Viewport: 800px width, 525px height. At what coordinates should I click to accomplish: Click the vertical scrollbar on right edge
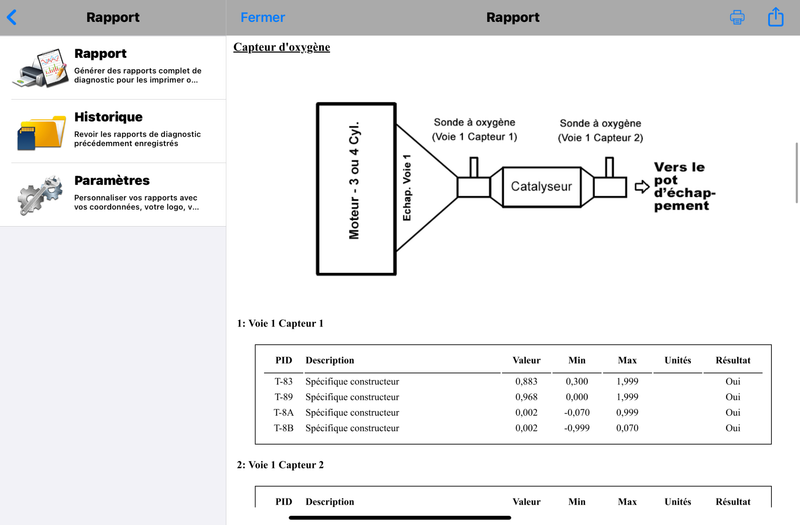pos(796,170)
